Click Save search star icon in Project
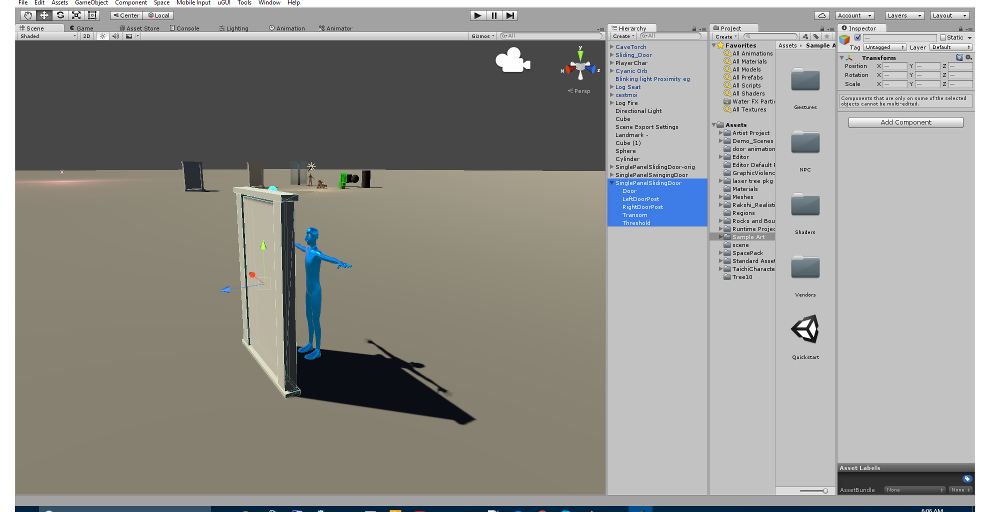This screenshot has width=990, height=512. [827, 37]
